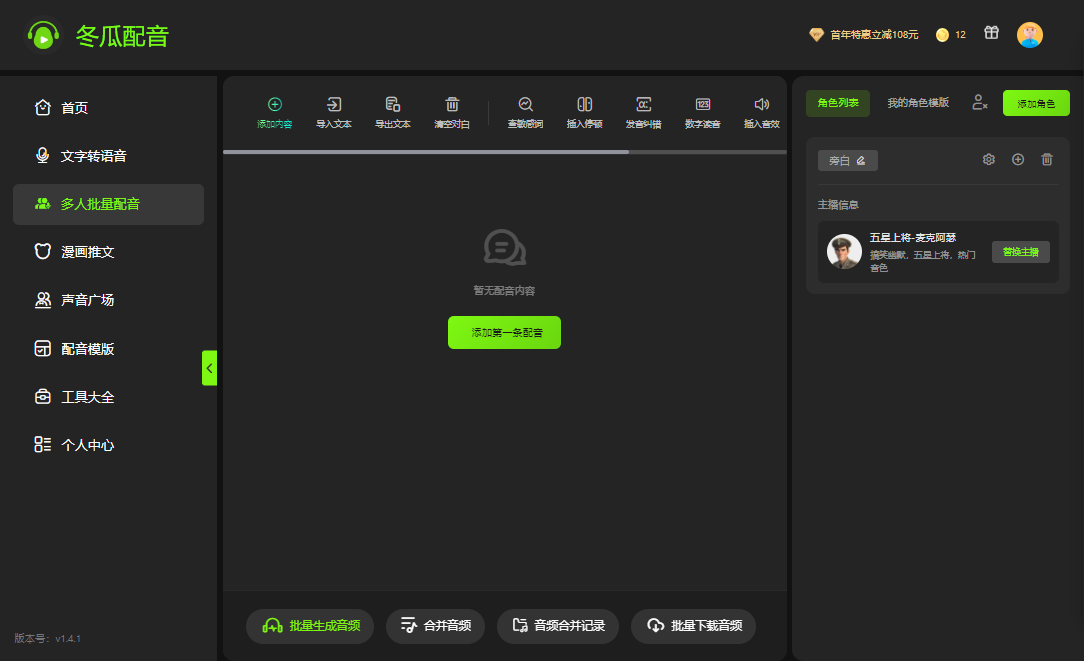
Task: Open the user avatar in top bar
Action: click(1029, 35)
